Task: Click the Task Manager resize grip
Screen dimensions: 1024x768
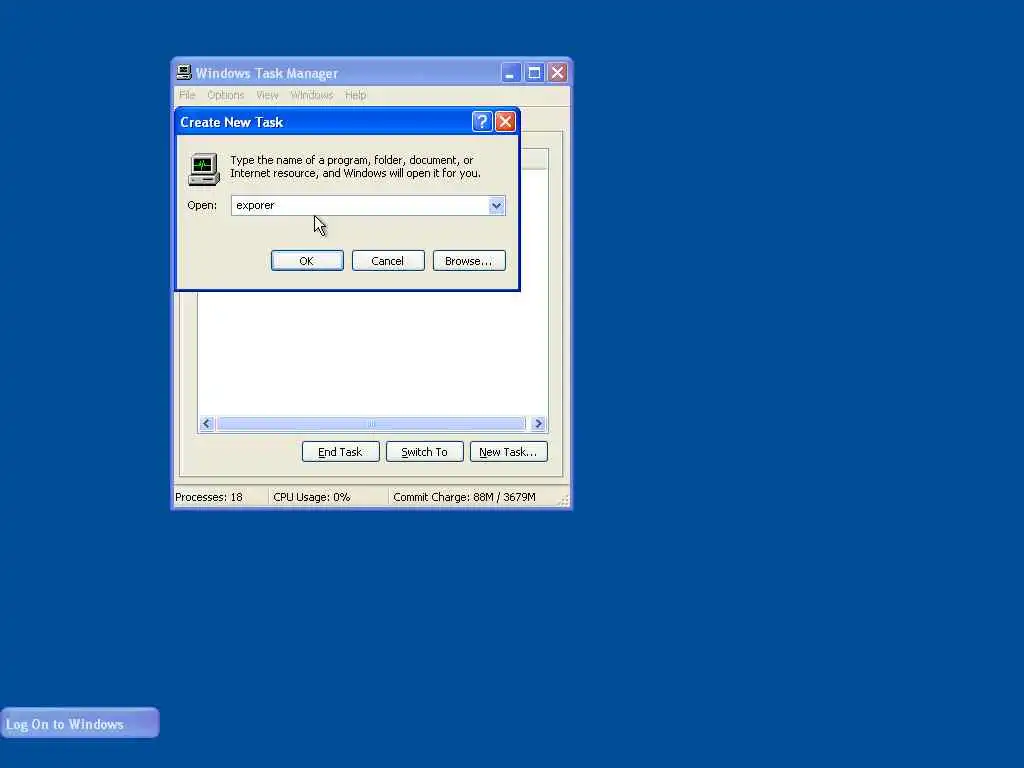Action: 564,500
